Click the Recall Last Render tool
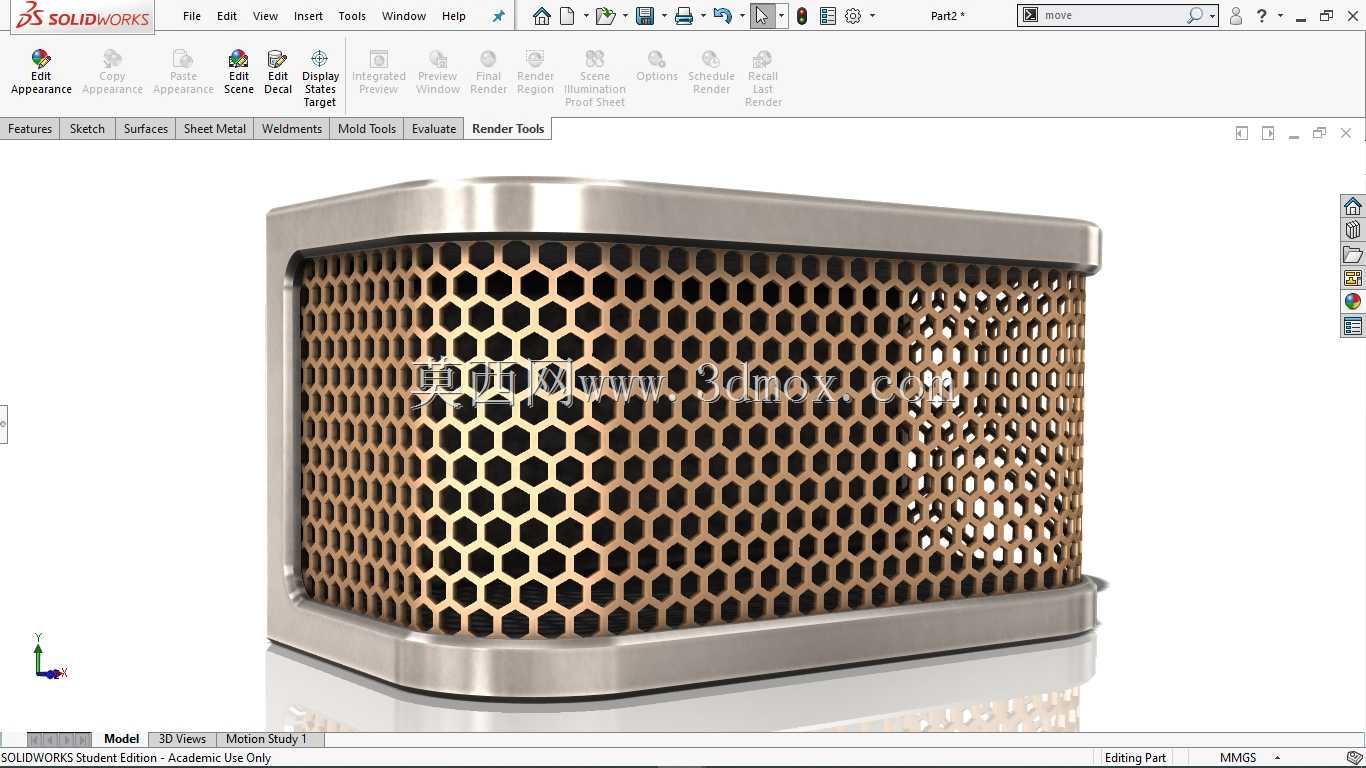1366x768 pixels. click(763, 79)
